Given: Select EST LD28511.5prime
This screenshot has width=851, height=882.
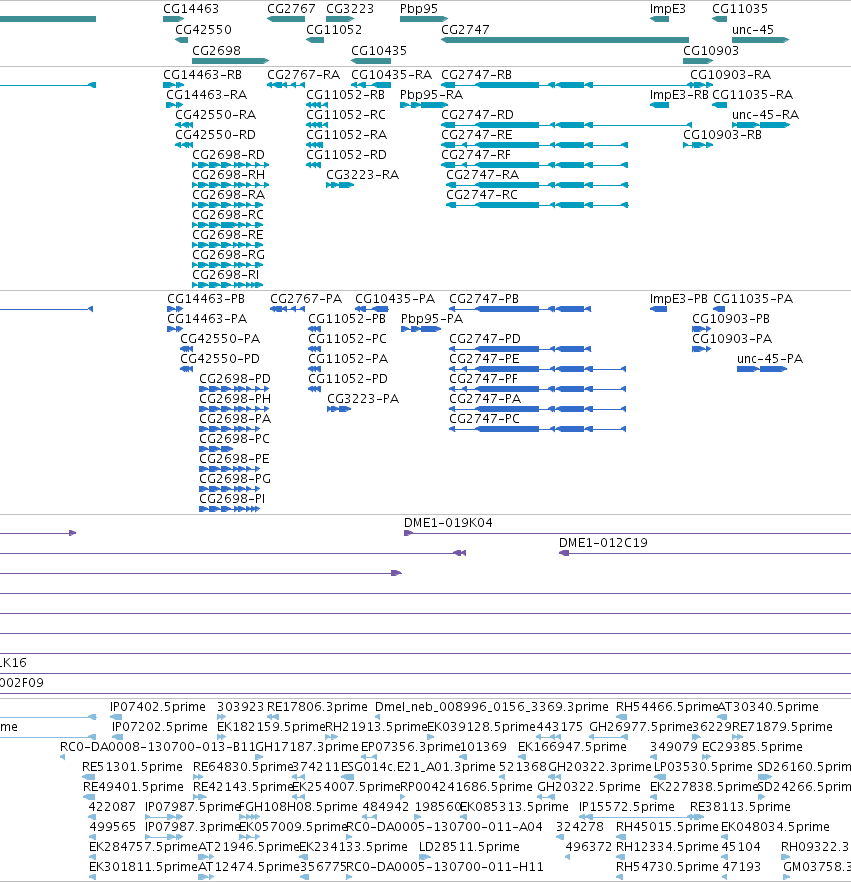Looking at the screenshot, I should pyautogui.click(x=469, y=847).
